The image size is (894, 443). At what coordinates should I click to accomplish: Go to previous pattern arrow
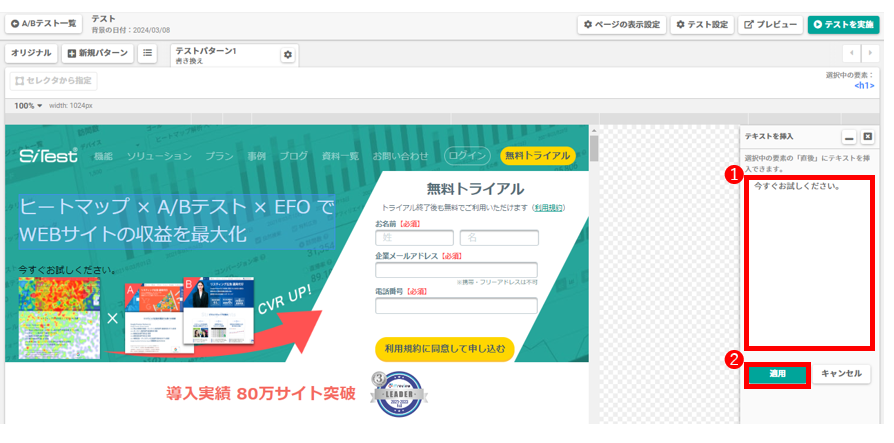851,53
